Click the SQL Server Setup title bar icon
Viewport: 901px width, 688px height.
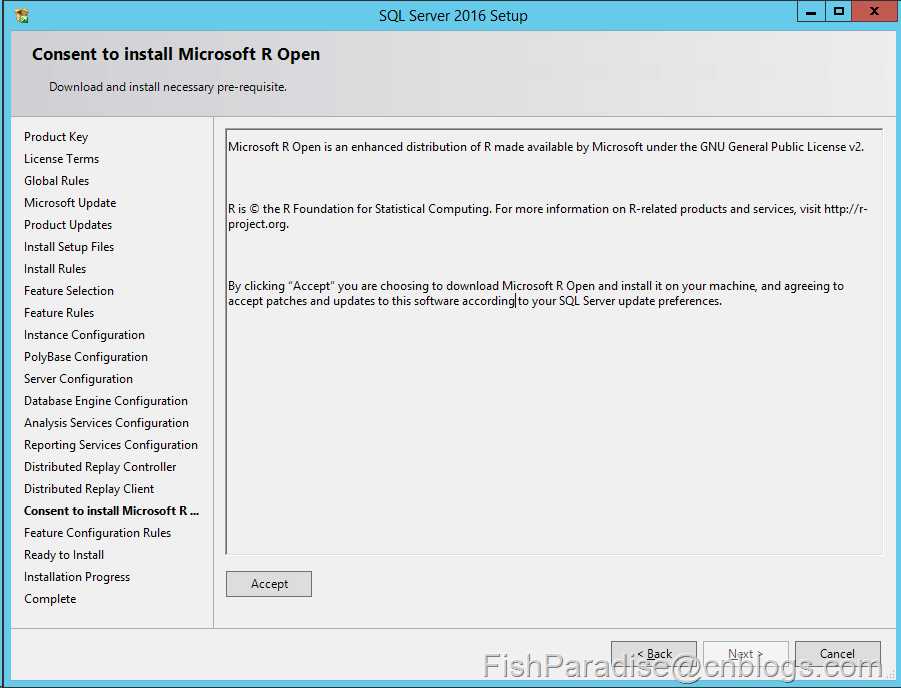[22, 16]
